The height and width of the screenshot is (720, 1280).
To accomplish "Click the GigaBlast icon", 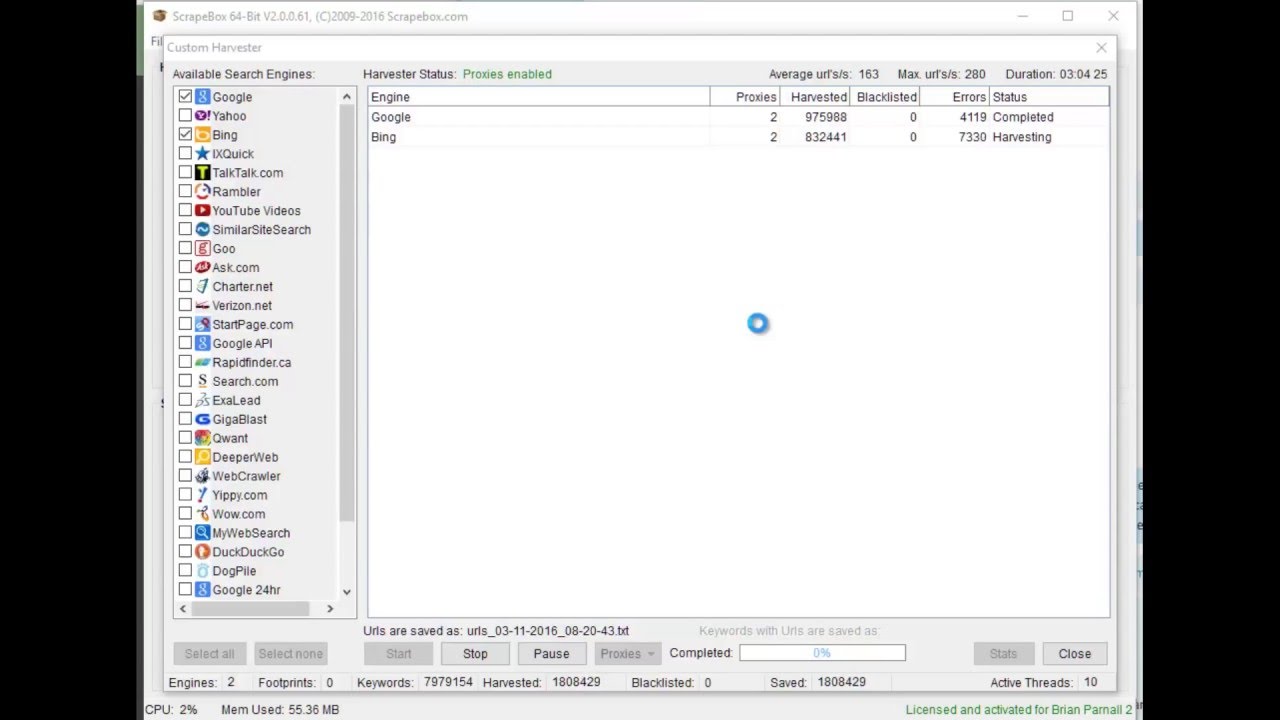I will click(x=202, y=420).
